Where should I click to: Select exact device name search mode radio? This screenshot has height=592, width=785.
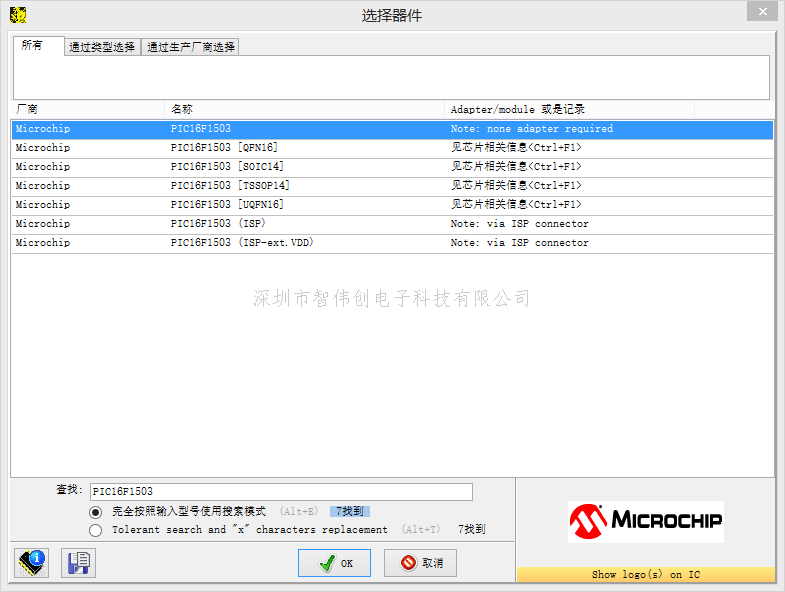pyautogui.click(x=95, y=512)
